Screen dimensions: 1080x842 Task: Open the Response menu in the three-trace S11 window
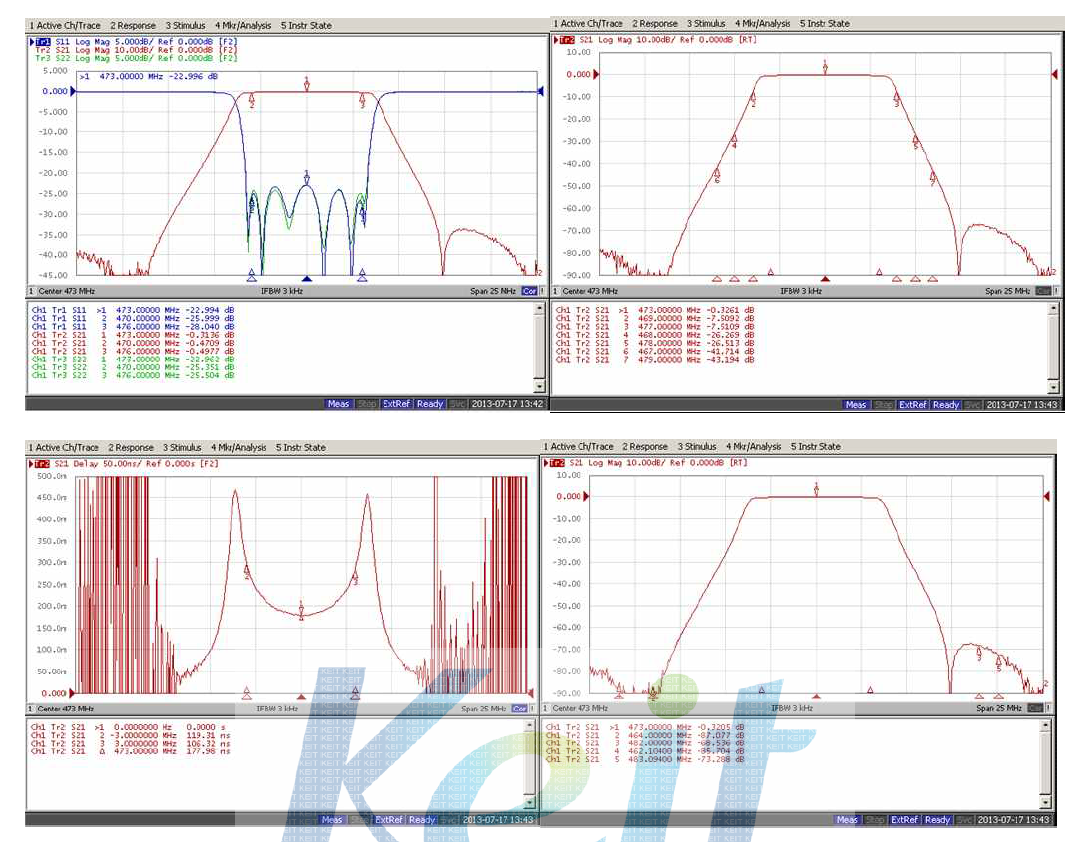(x=132, y=25)
